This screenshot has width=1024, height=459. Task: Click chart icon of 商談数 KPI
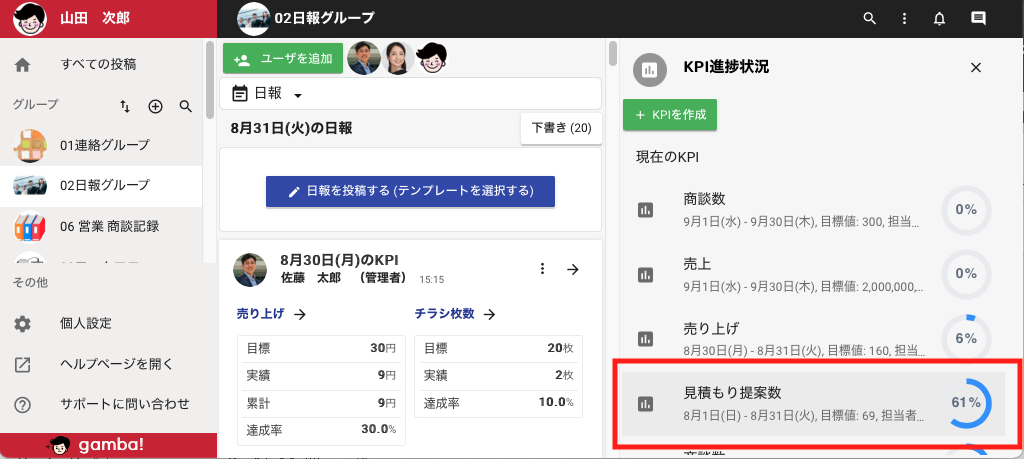(x=645, y=210)
